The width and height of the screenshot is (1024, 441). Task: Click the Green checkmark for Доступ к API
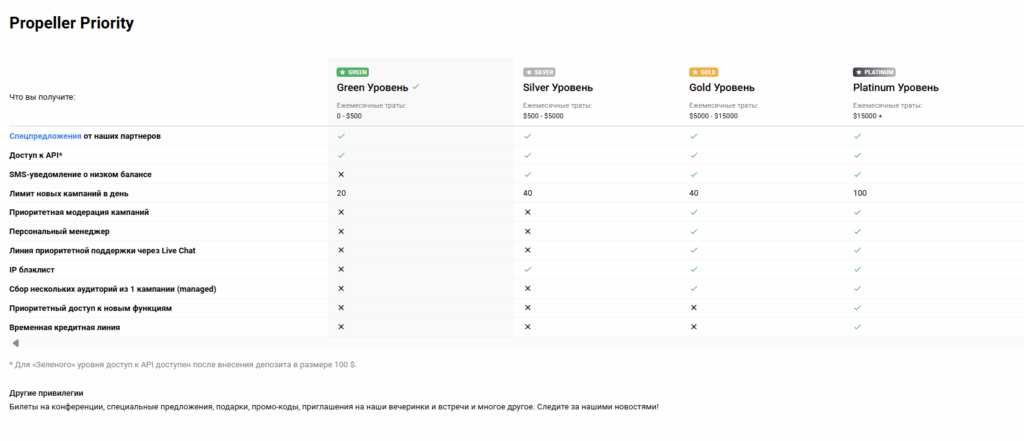341,155
